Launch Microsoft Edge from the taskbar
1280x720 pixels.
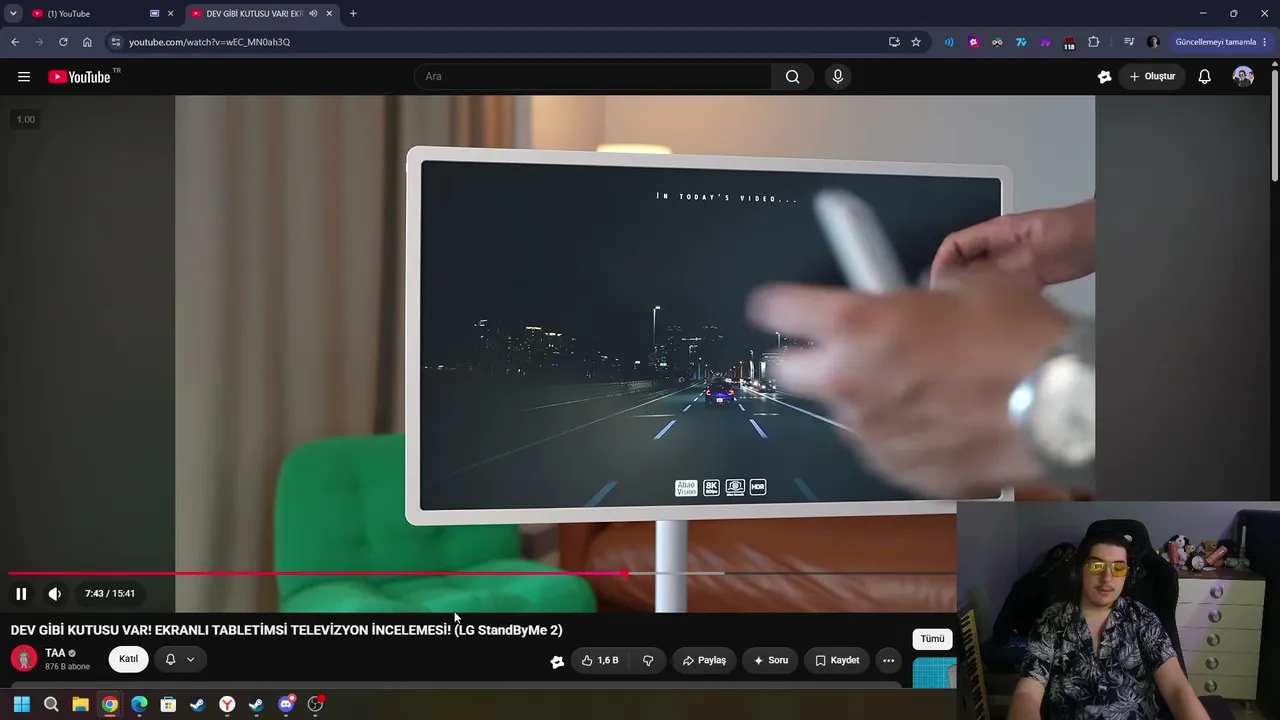[139, 704]
